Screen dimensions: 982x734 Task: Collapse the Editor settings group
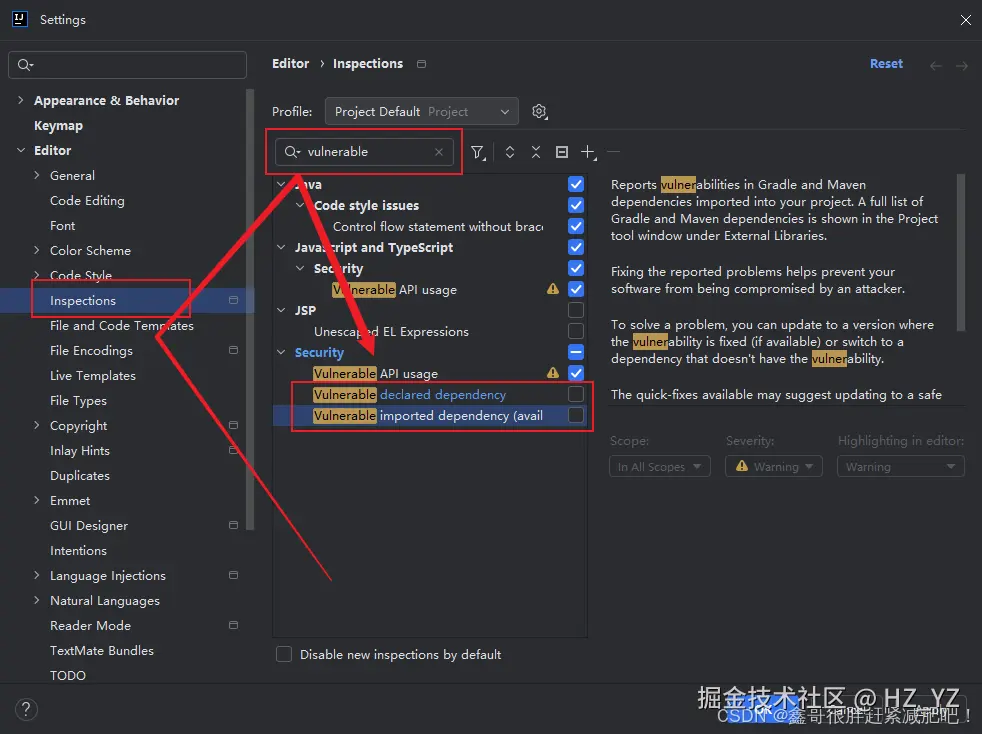pyautogui.click(x=21, y=150)
